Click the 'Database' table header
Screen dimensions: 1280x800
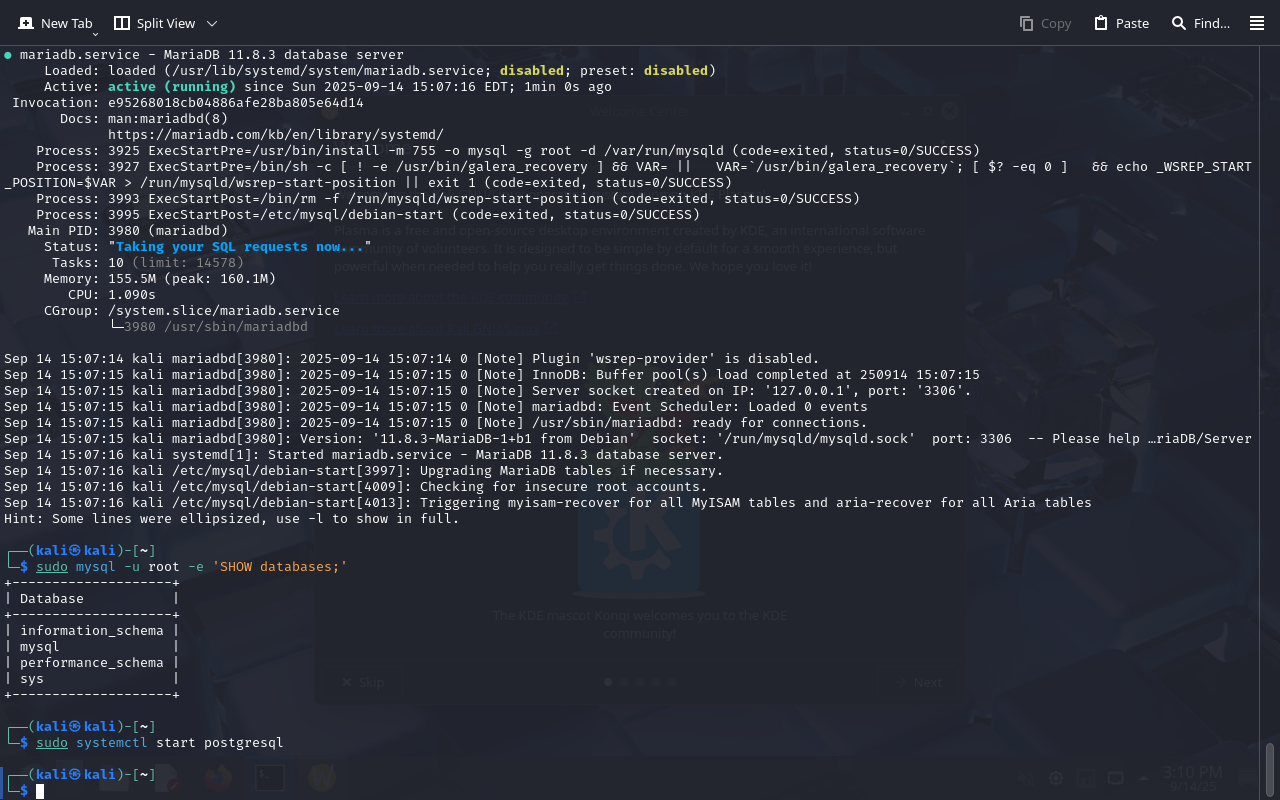click(52, 598)
